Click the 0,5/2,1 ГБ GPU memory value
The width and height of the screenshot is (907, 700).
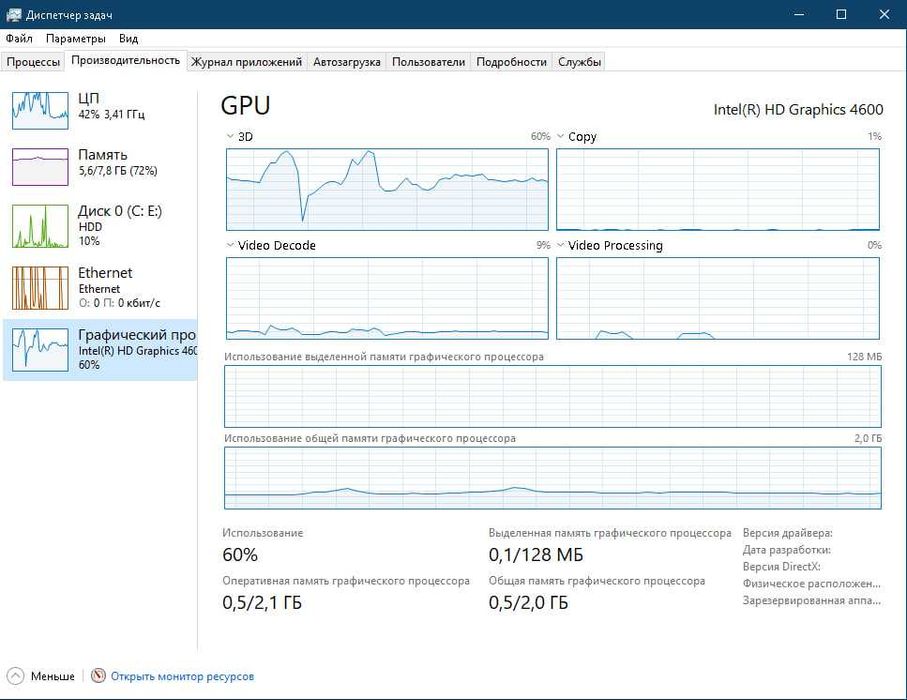click(x=262, y=603)
